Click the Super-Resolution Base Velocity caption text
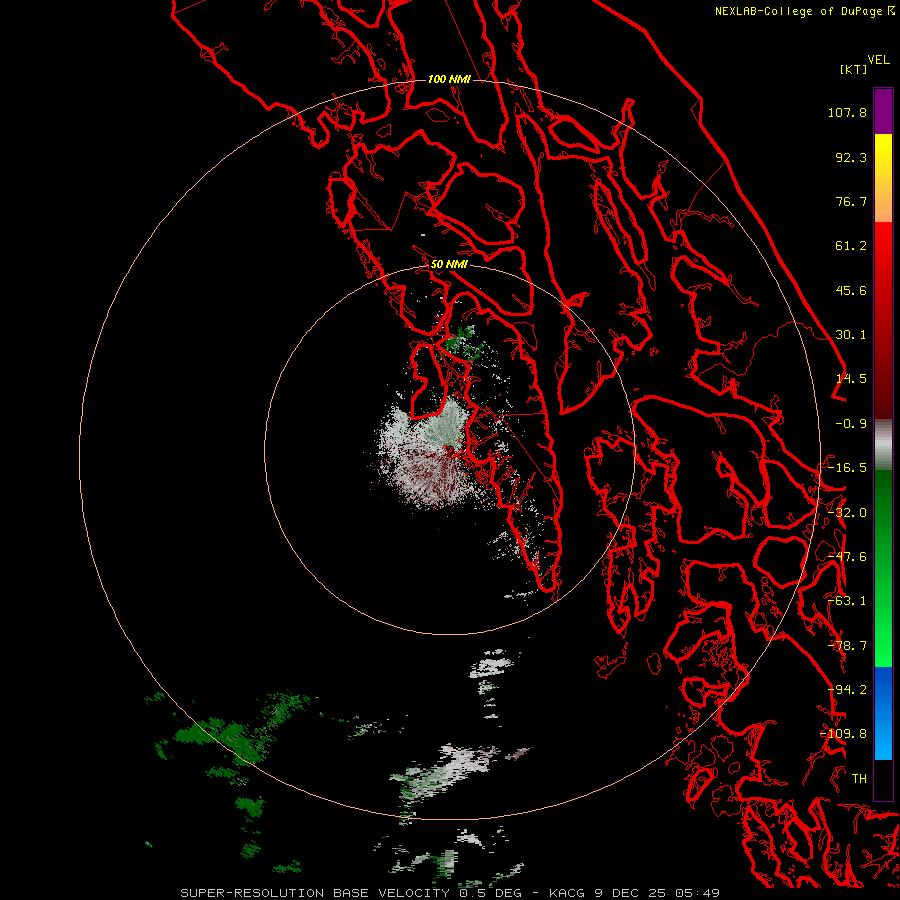Screen dimensions: 900x900 [x=449, y=893]
